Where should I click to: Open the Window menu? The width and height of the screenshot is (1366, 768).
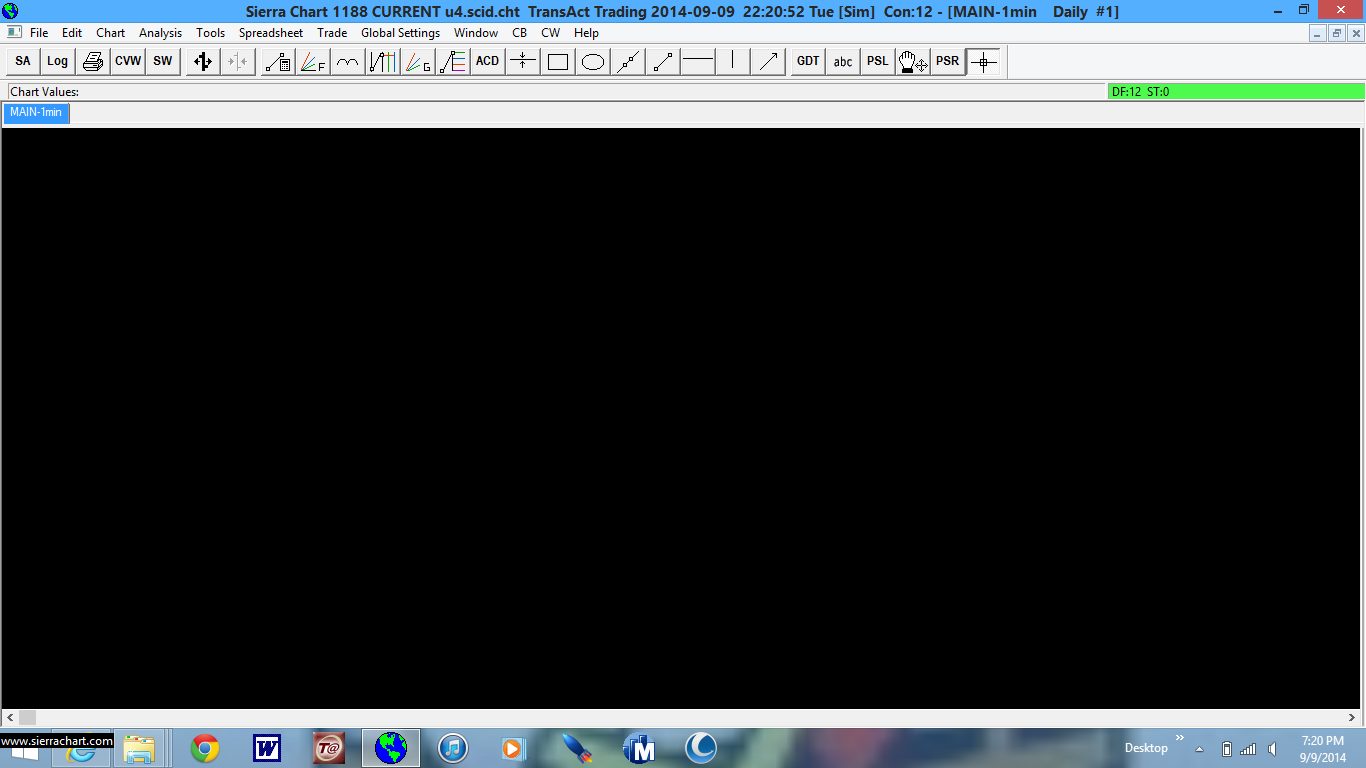pyautogui.click(x=476, y=33)
